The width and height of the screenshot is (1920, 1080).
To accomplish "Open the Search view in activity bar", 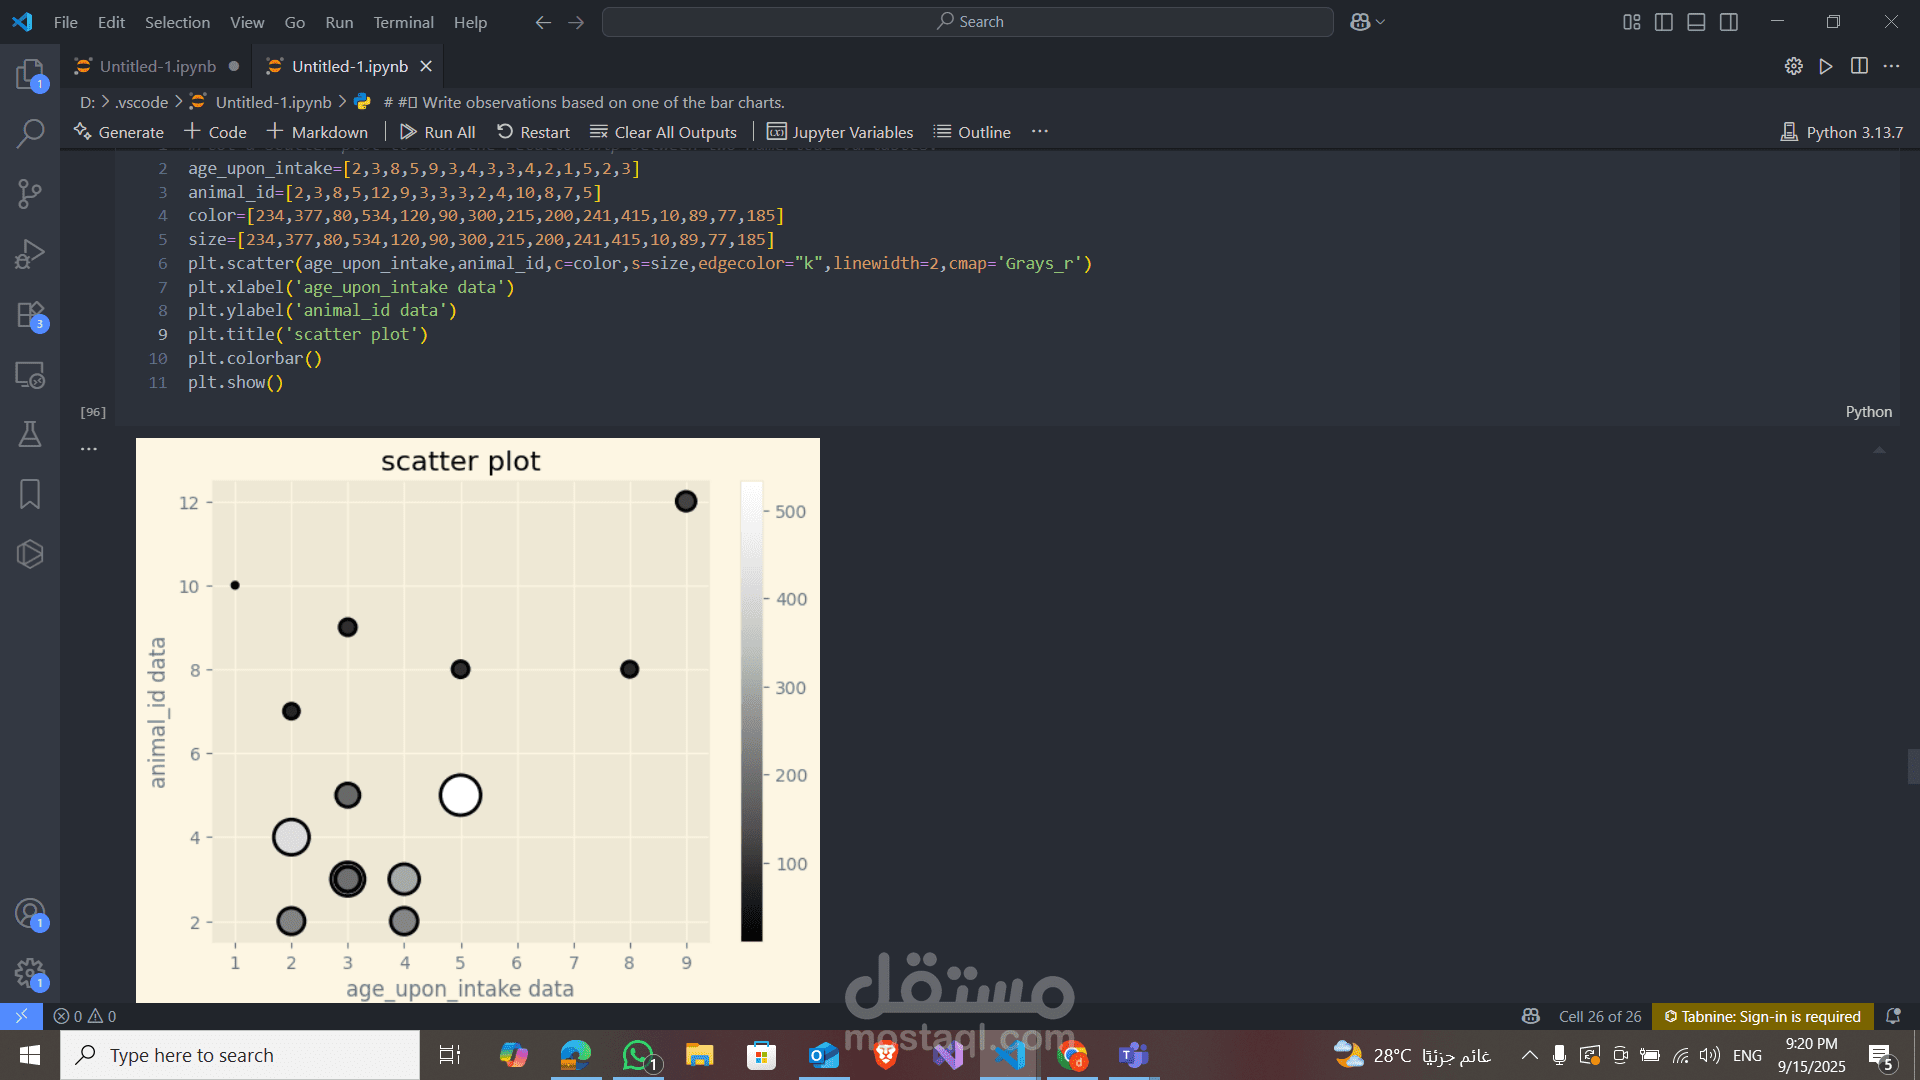I will (30, 134).
